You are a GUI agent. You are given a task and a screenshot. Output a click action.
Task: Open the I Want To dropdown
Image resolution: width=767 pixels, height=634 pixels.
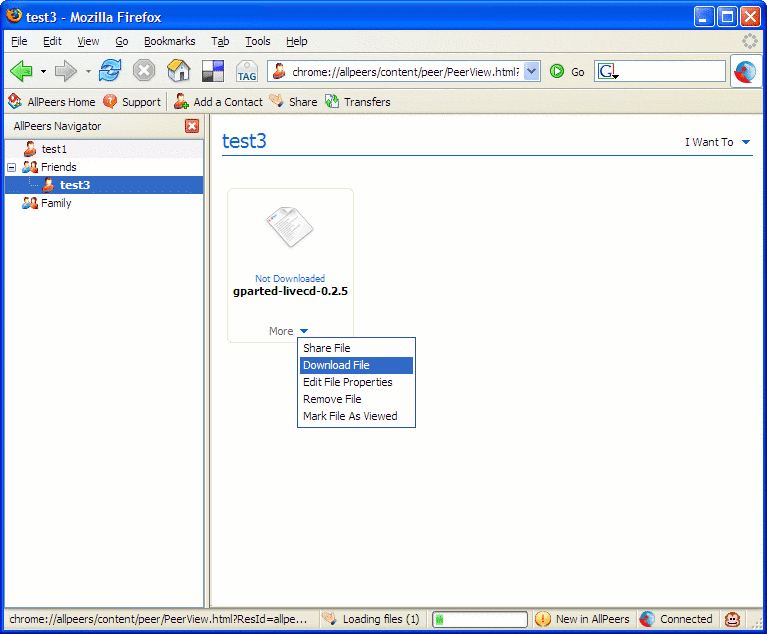click(x=717, y=142)
